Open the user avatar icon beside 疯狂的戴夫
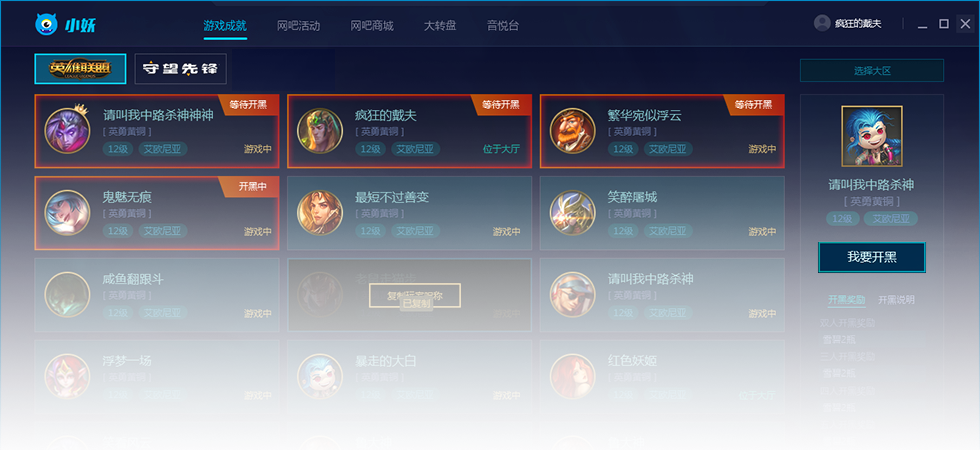This screenshot has height=450, width=980. (822, 23)
